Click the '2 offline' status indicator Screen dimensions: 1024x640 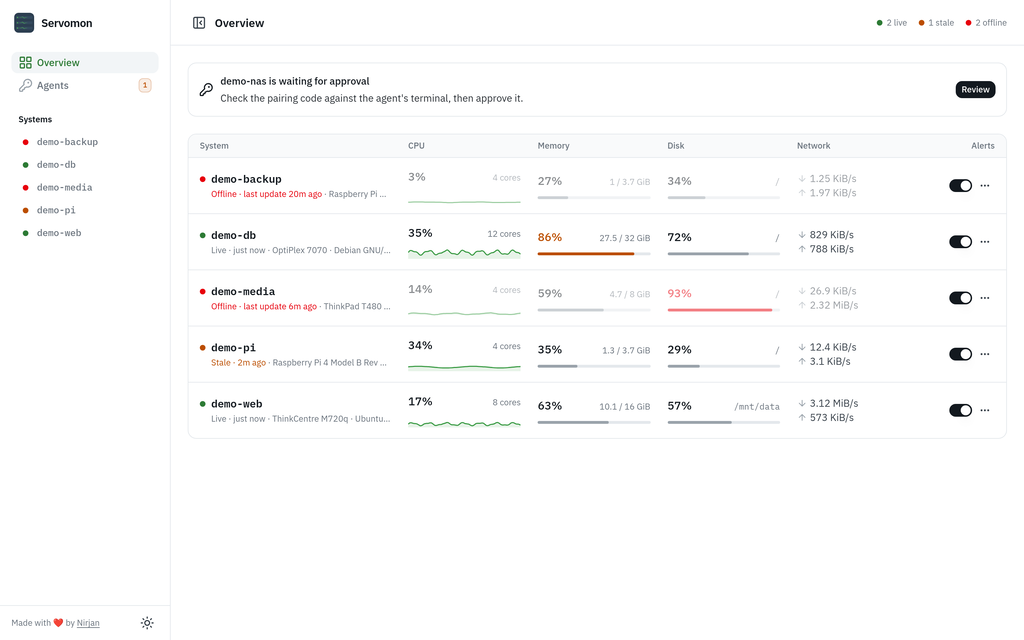pyautogui.click(x=986, y=23)
